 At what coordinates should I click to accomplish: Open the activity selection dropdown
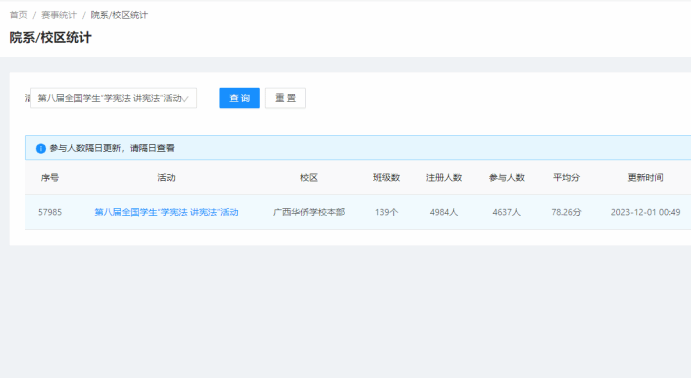tap(113, 98)
